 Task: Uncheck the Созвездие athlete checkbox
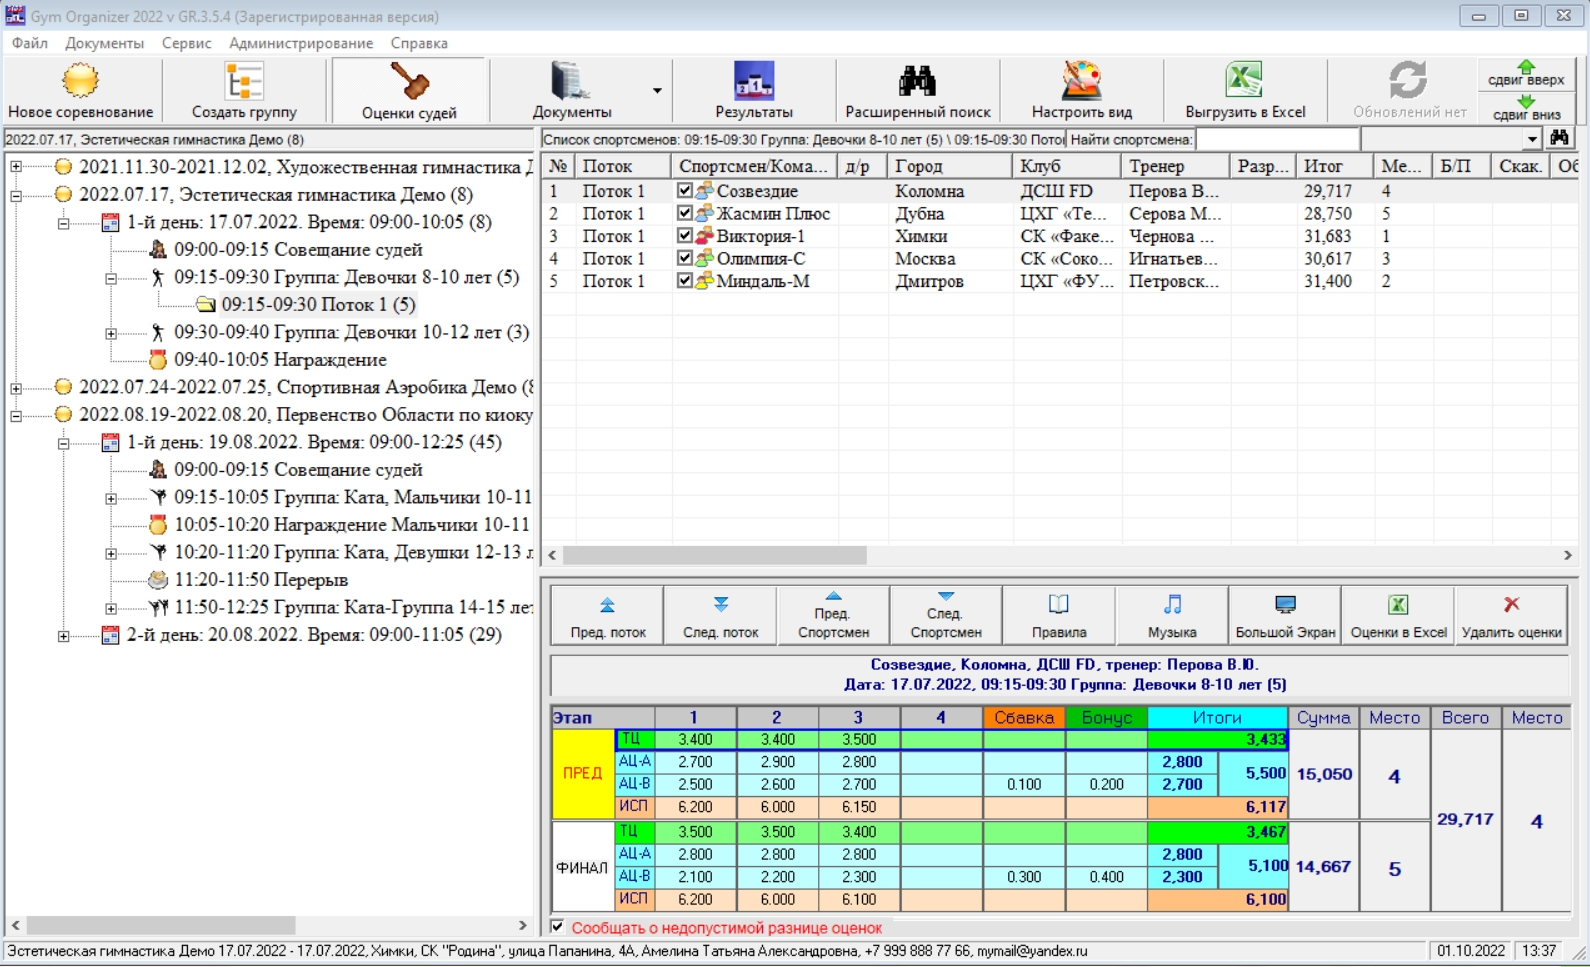685,191
